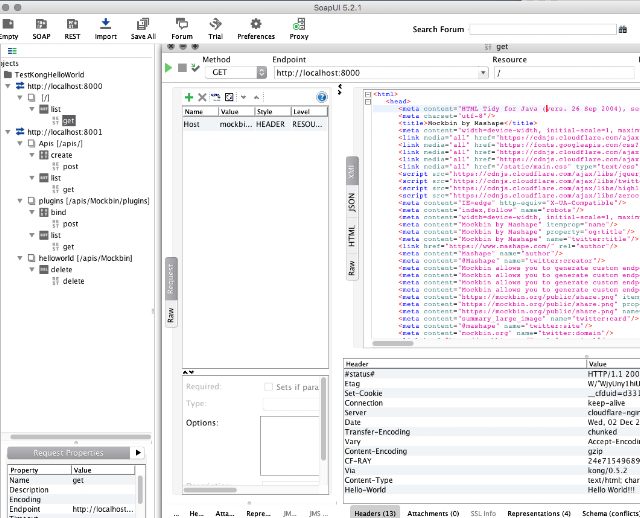Collapse the bind method node

pos(32,212)
